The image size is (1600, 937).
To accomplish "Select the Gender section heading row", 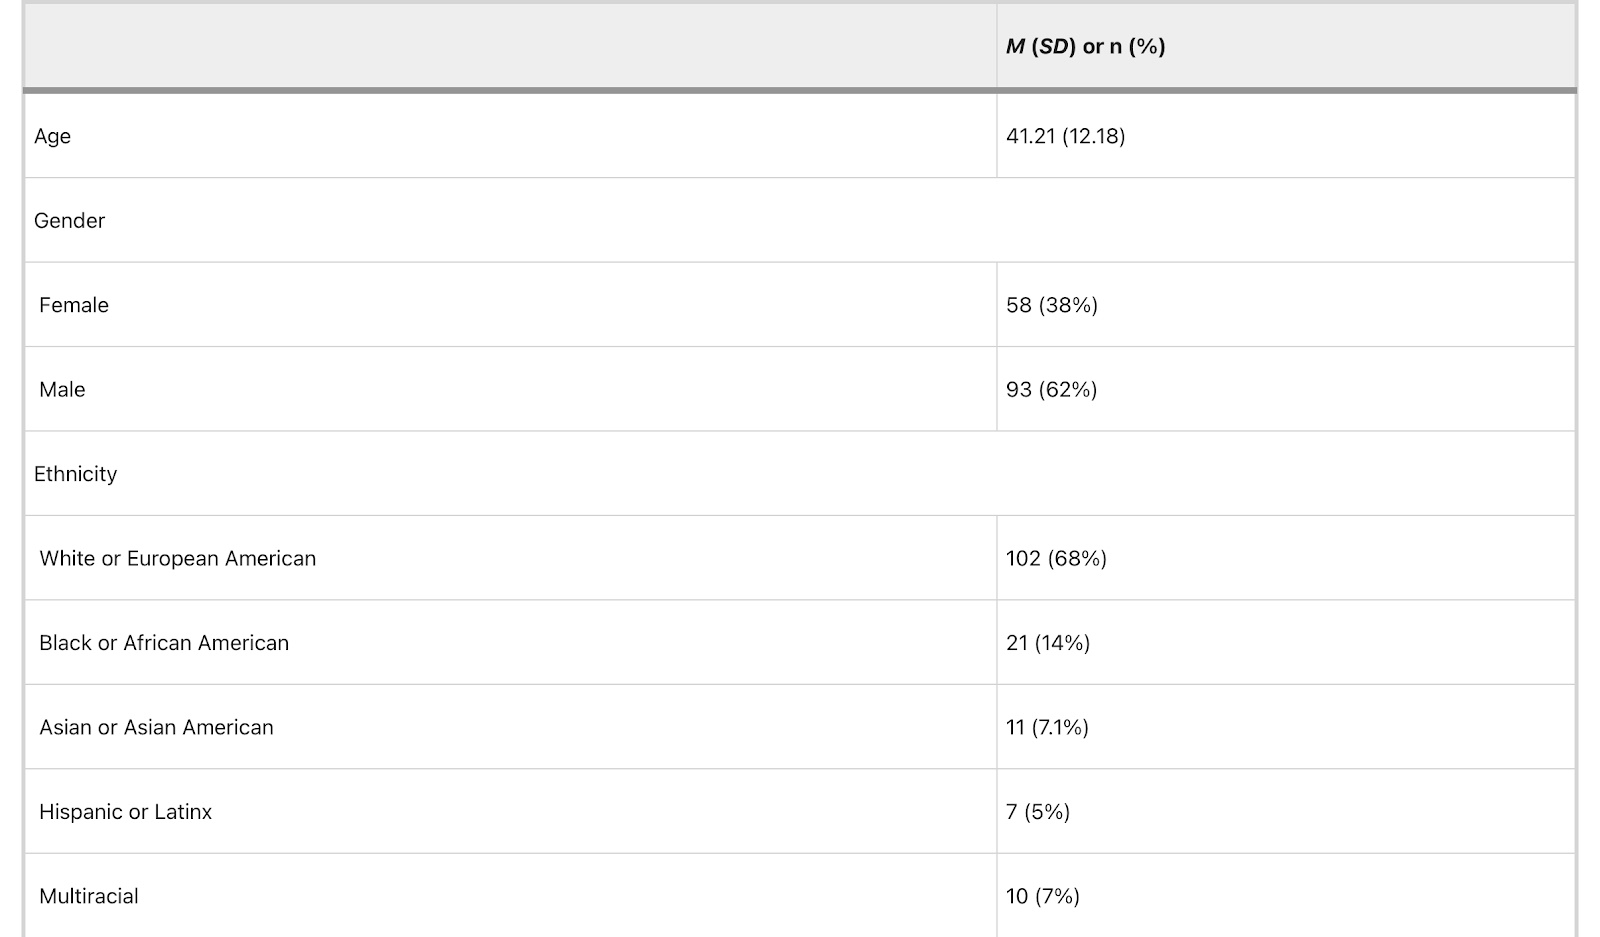I will tap(69, 221).
